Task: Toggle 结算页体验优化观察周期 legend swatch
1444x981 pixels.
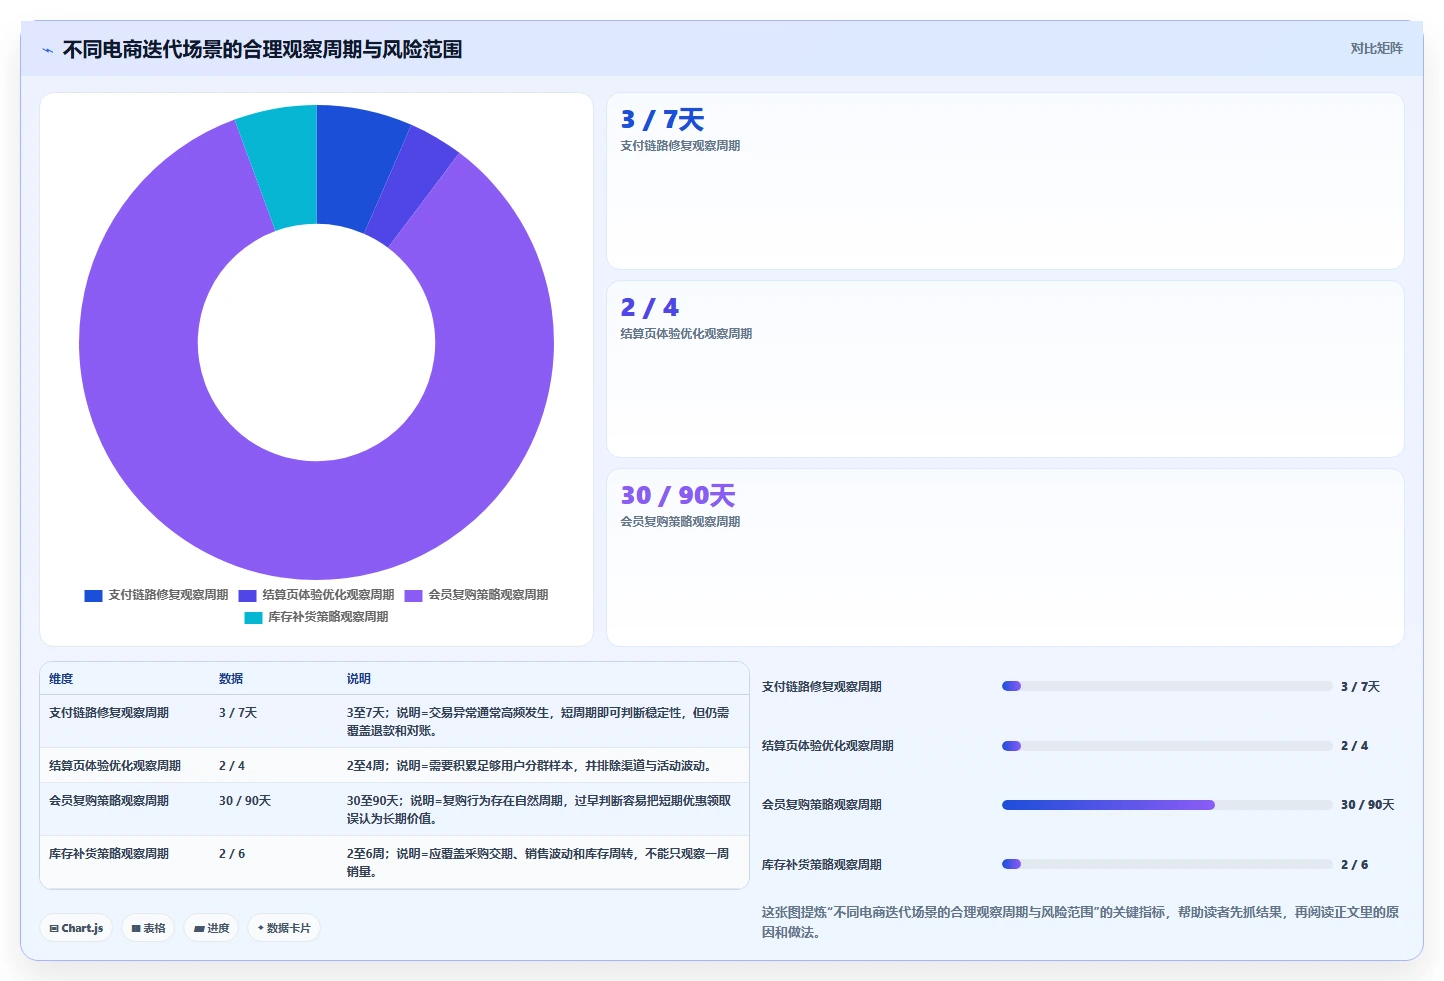Action: (247, 595)
